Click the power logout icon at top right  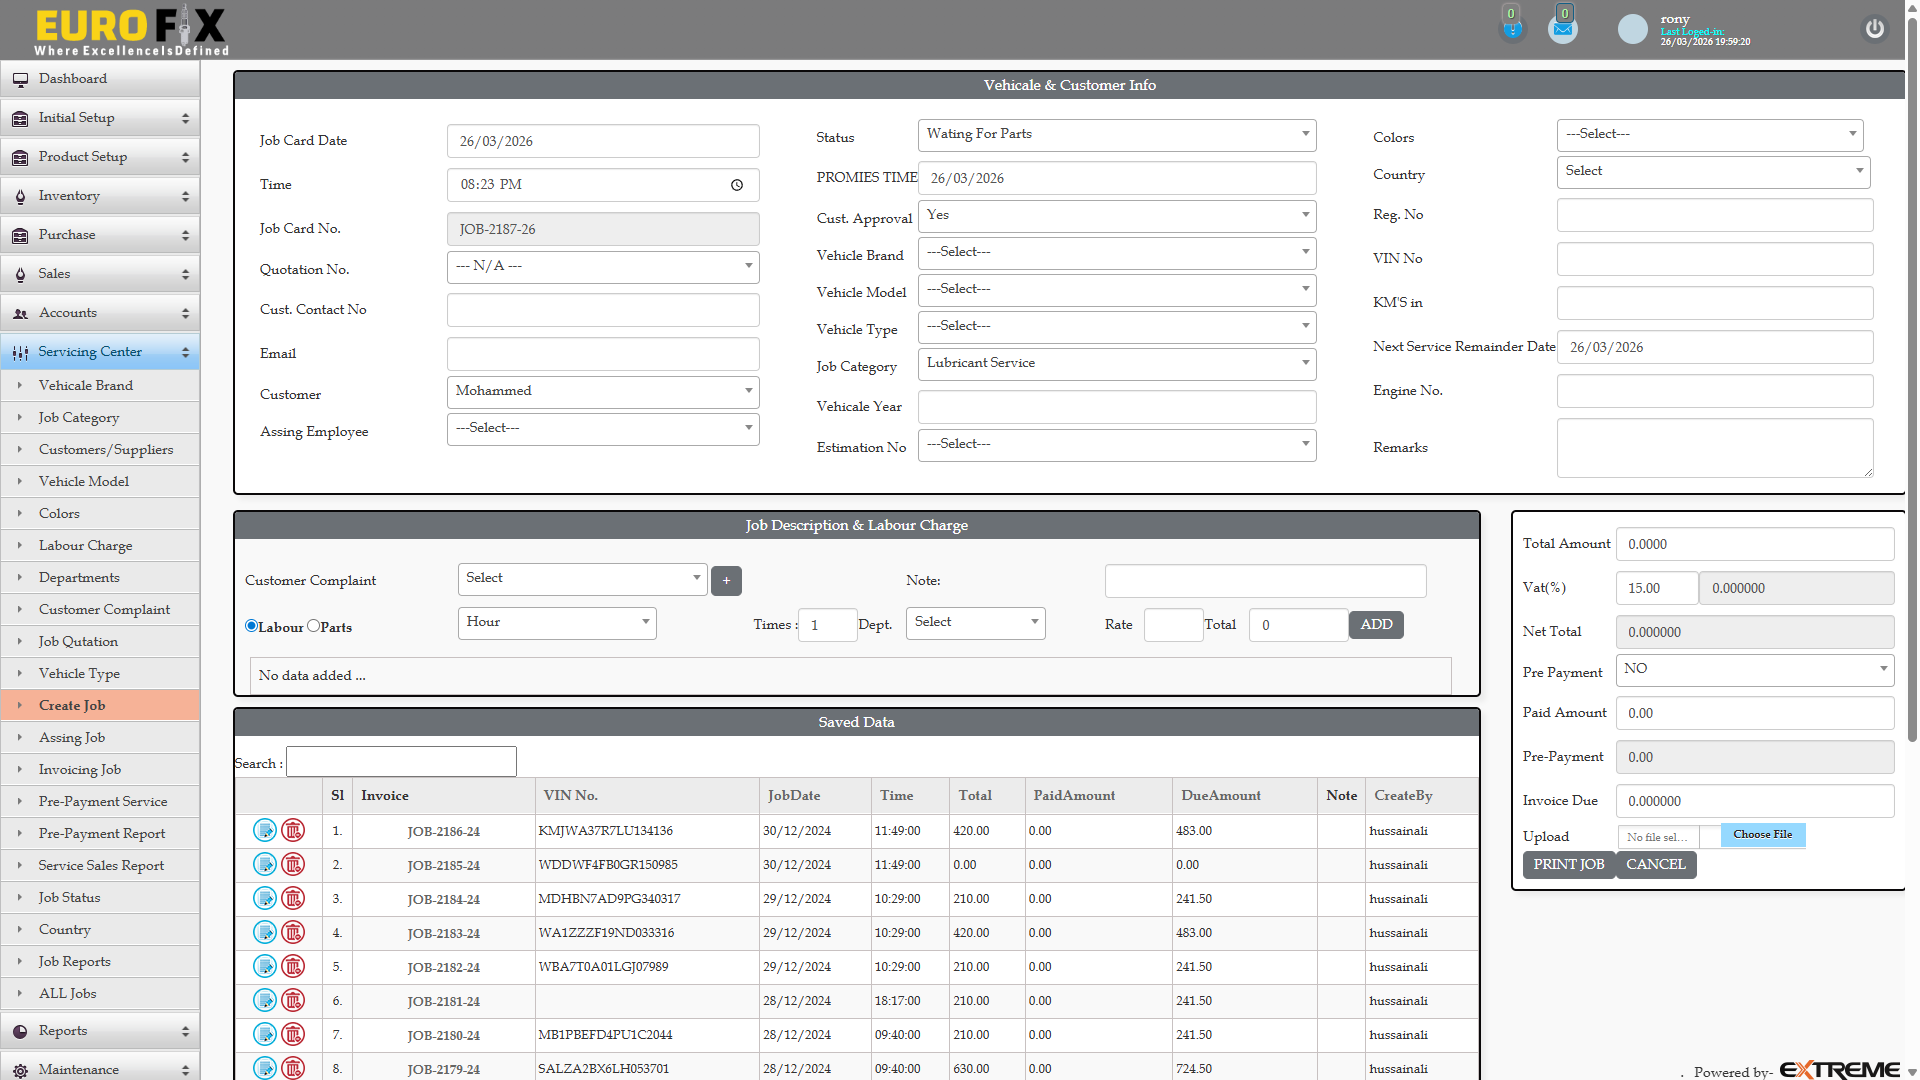1874,29
